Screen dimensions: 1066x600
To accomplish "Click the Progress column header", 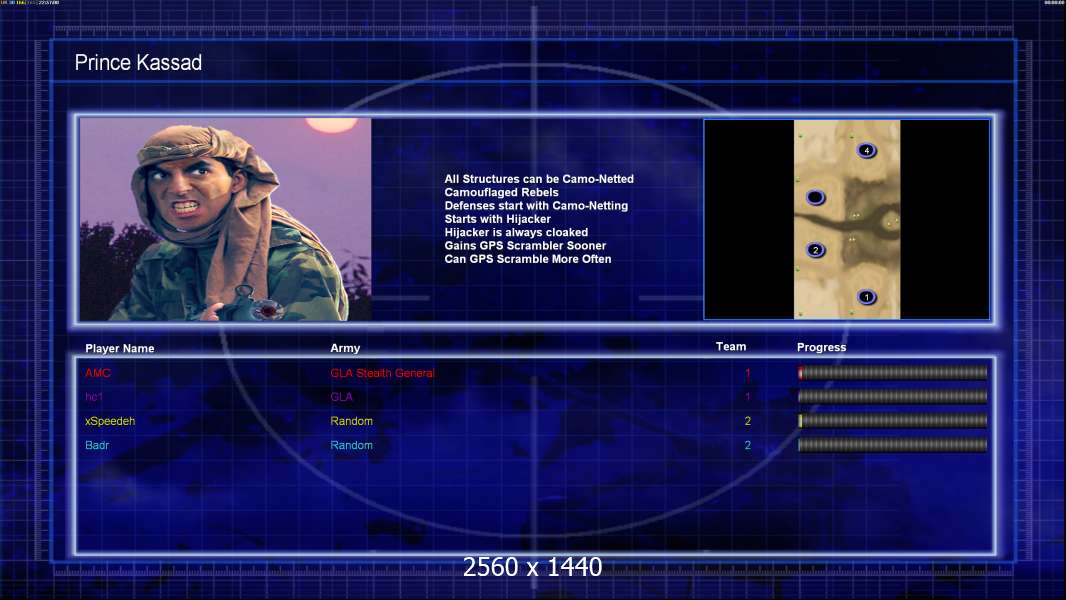I will 821,347.
